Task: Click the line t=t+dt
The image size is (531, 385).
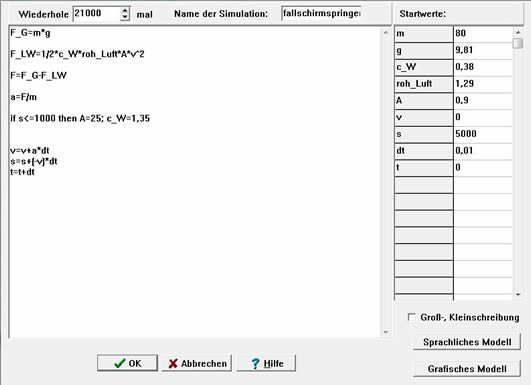Action: pos(22,172)
